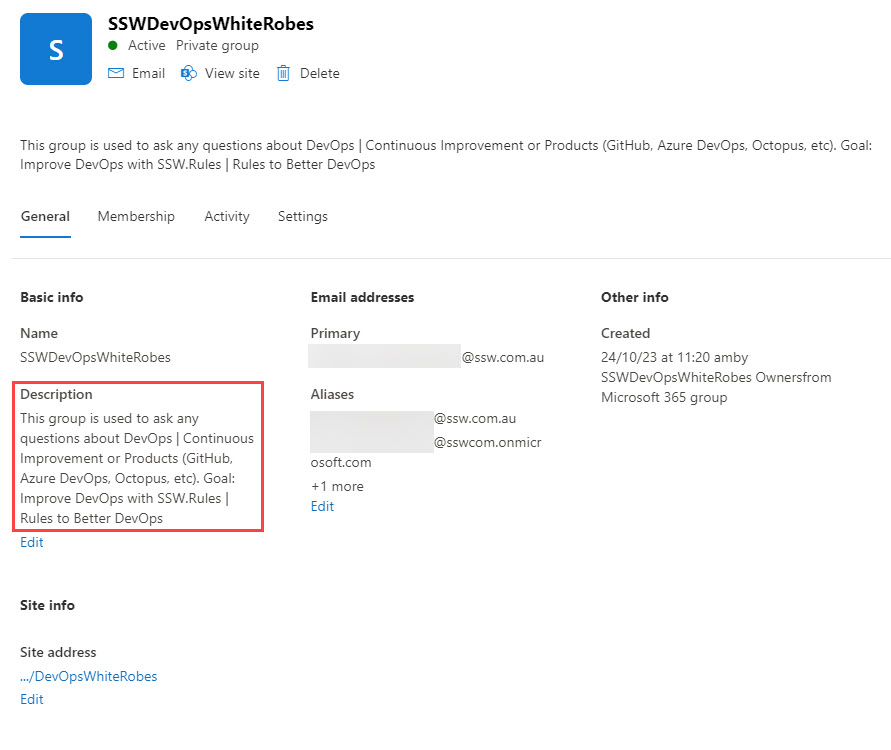Click the green Active status dot
Screen dimensions: 891x750
tap(113, 46)
